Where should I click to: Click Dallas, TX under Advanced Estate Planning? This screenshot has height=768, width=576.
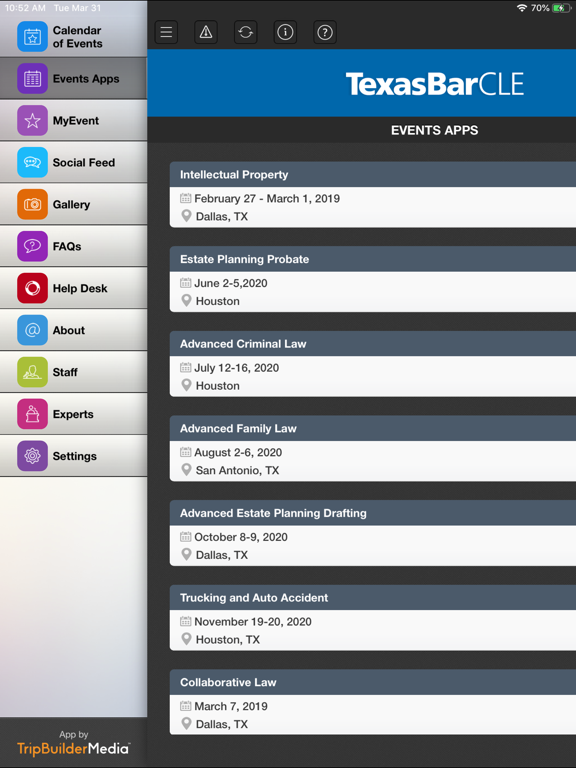(222, 555)
